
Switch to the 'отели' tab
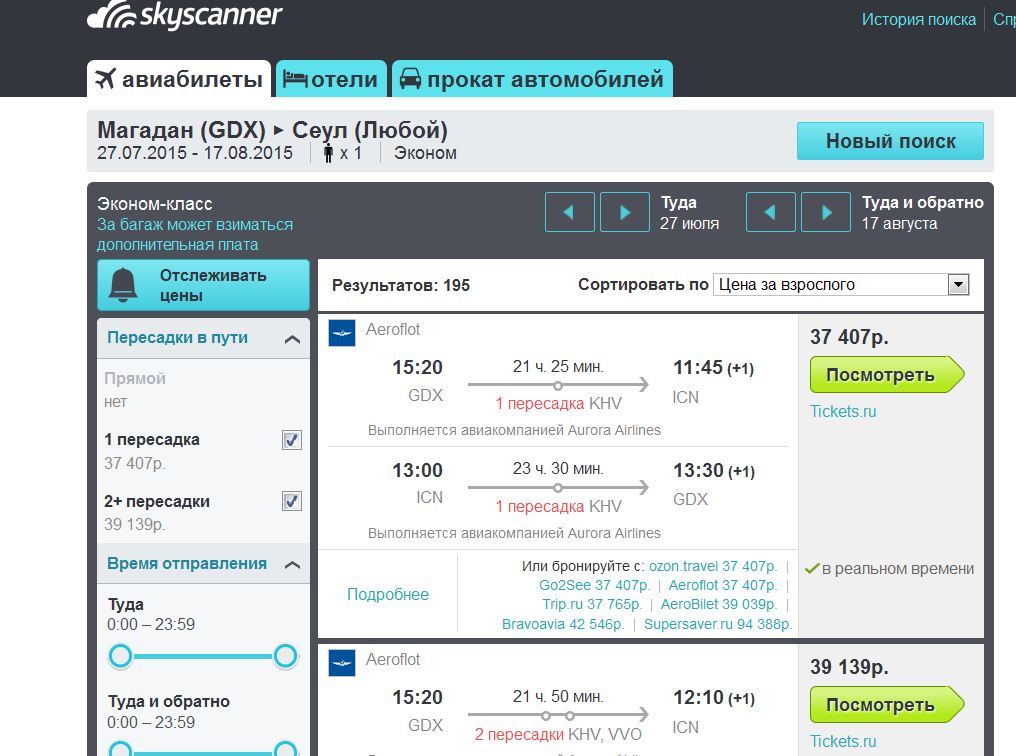[x=331, y=79]
